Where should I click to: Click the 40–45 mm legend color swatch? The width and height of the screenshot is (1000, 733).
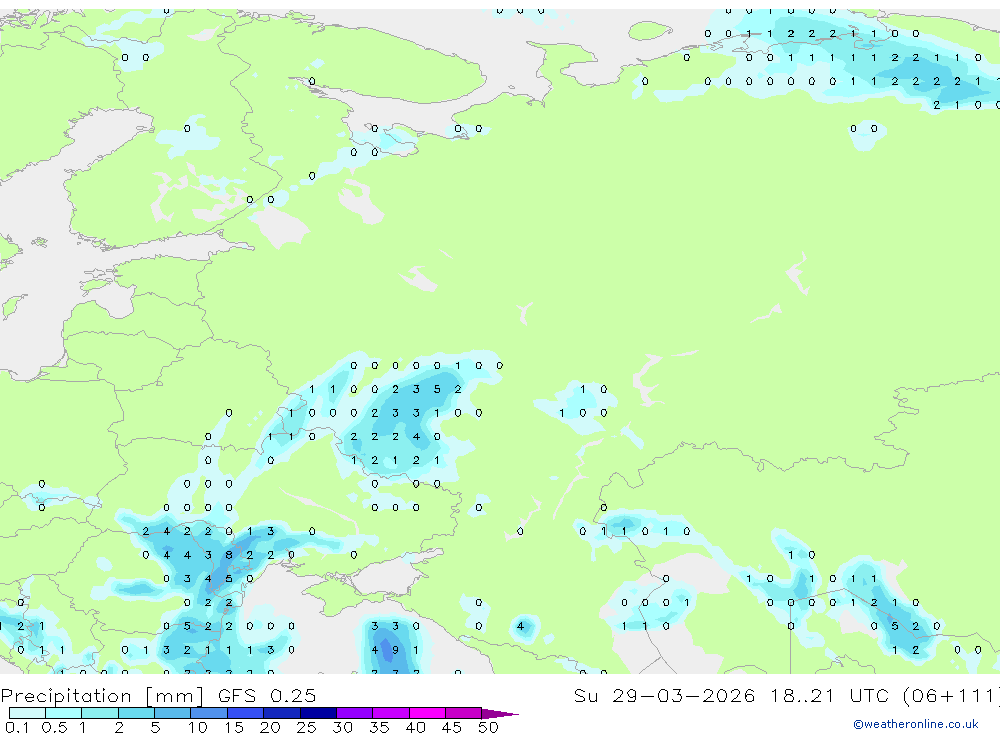coord(427,713)
